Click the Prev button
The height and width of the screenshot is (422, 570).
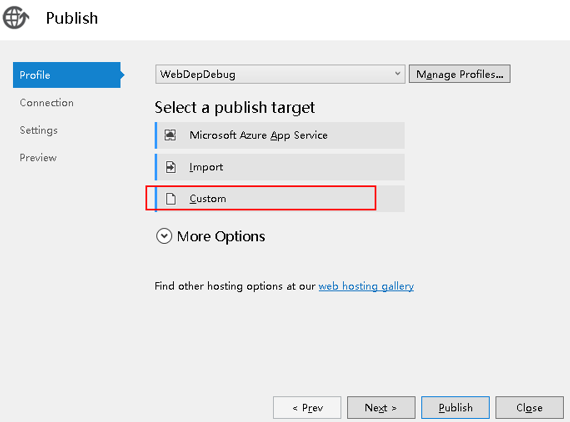pos(307,407)
